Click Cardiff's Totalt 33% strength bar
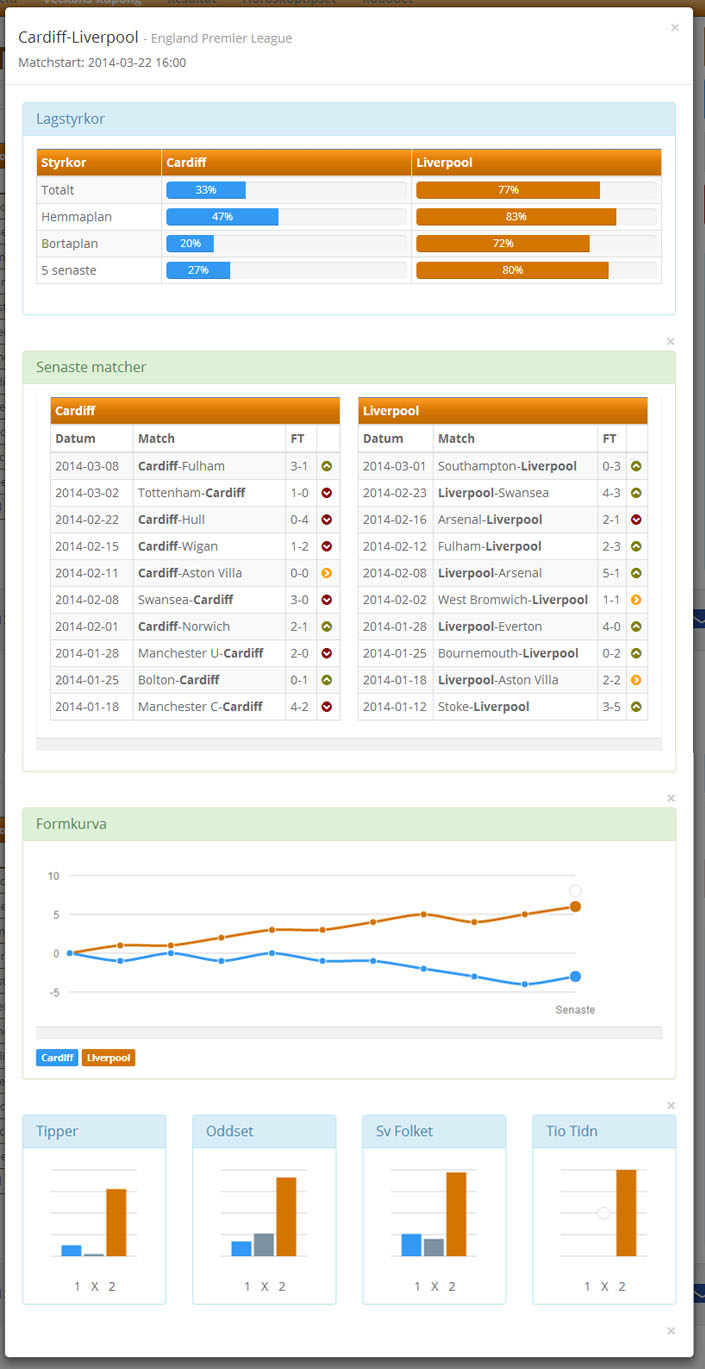The image size is (705, 1369). (x=206, y=190)
